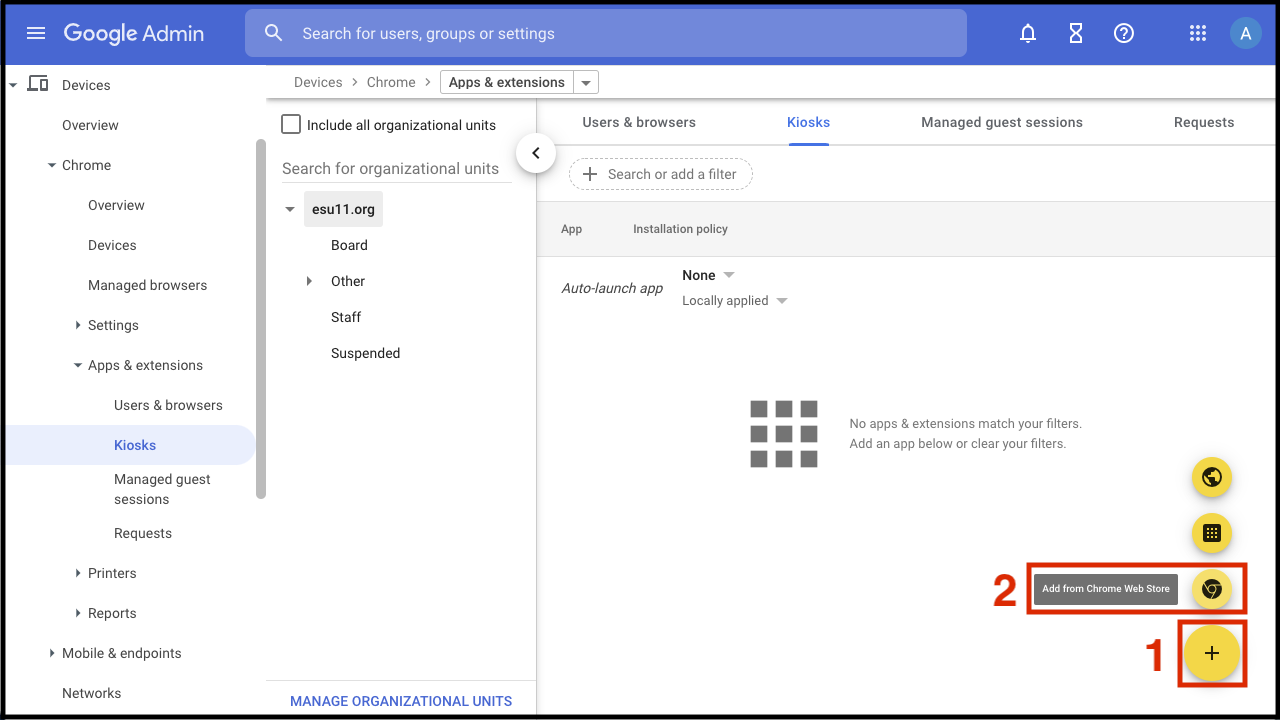Select the Staff organizational unit
Image resolution: width=1280 pixels, height=720 pixels.
pos(346,317)
